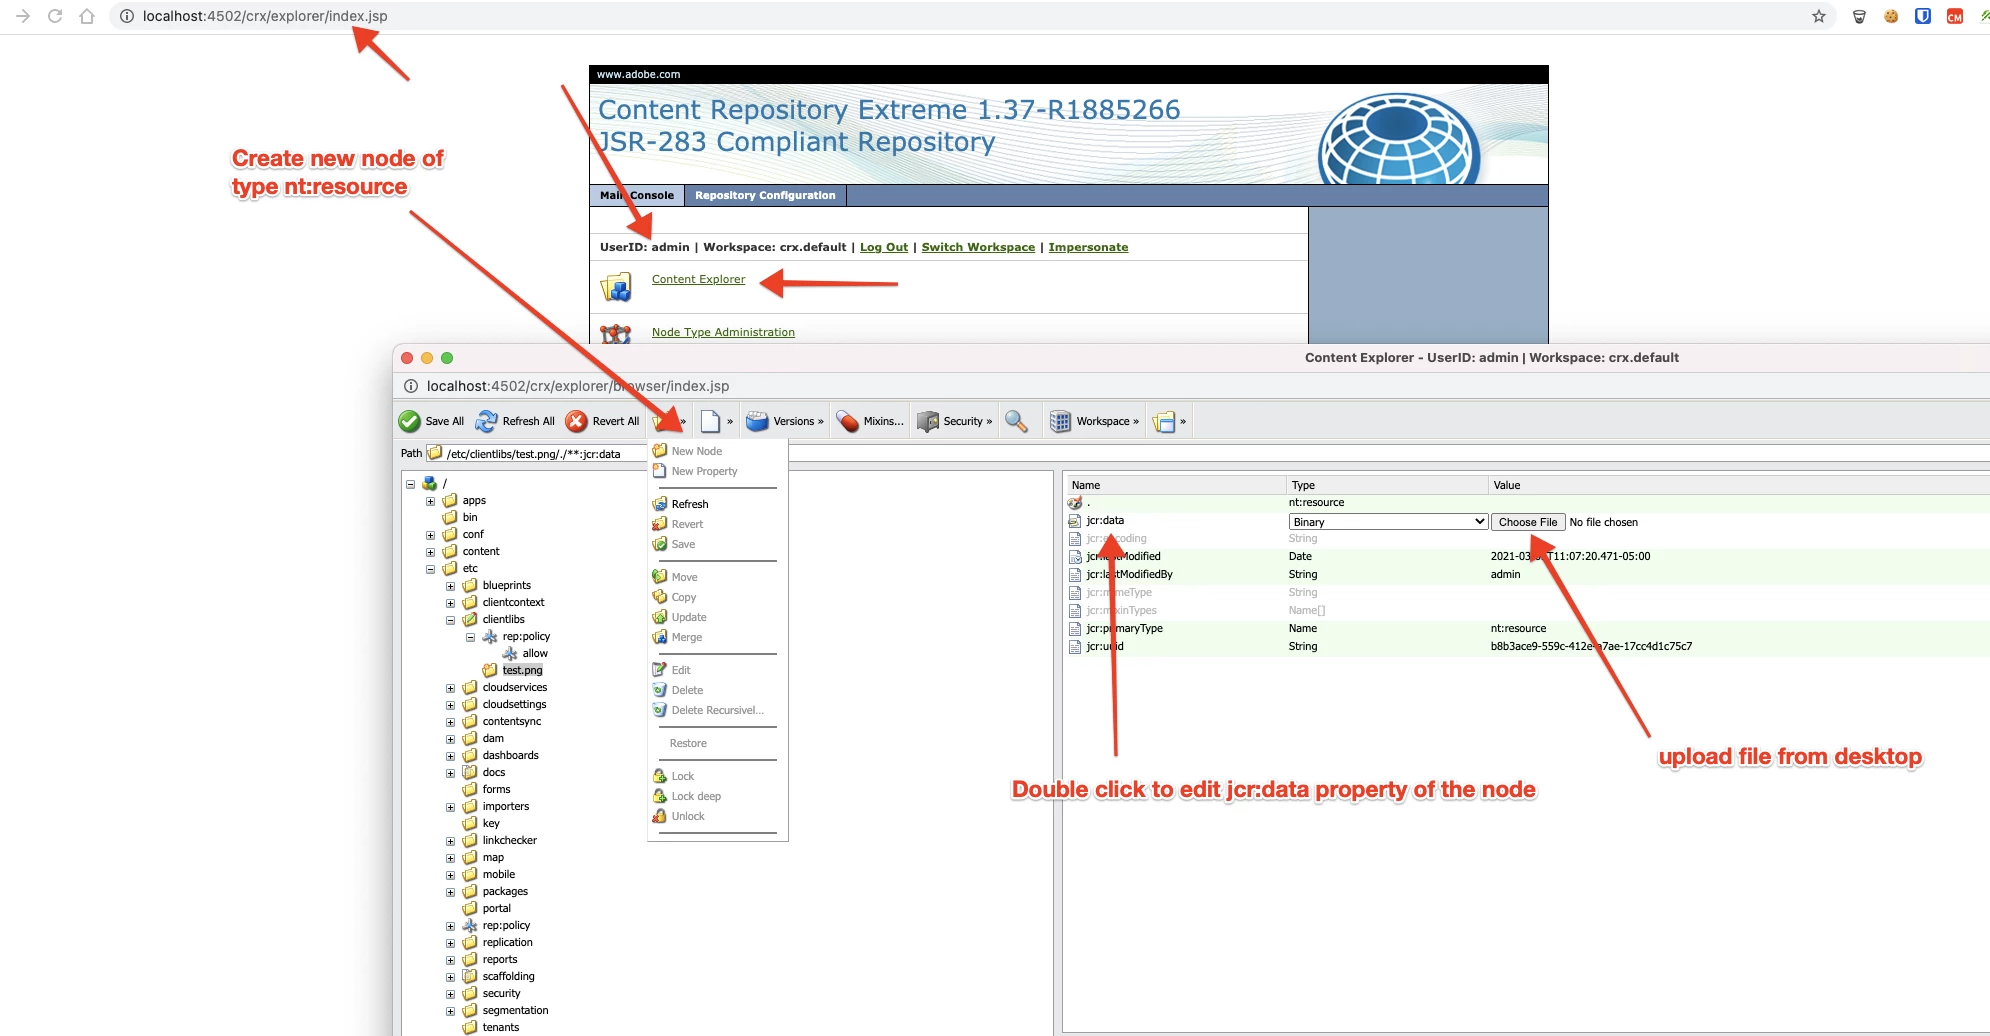Choose New Node from the menu
The height and width of the screenshot is (1036, 1990).
(x=696, y=451)
